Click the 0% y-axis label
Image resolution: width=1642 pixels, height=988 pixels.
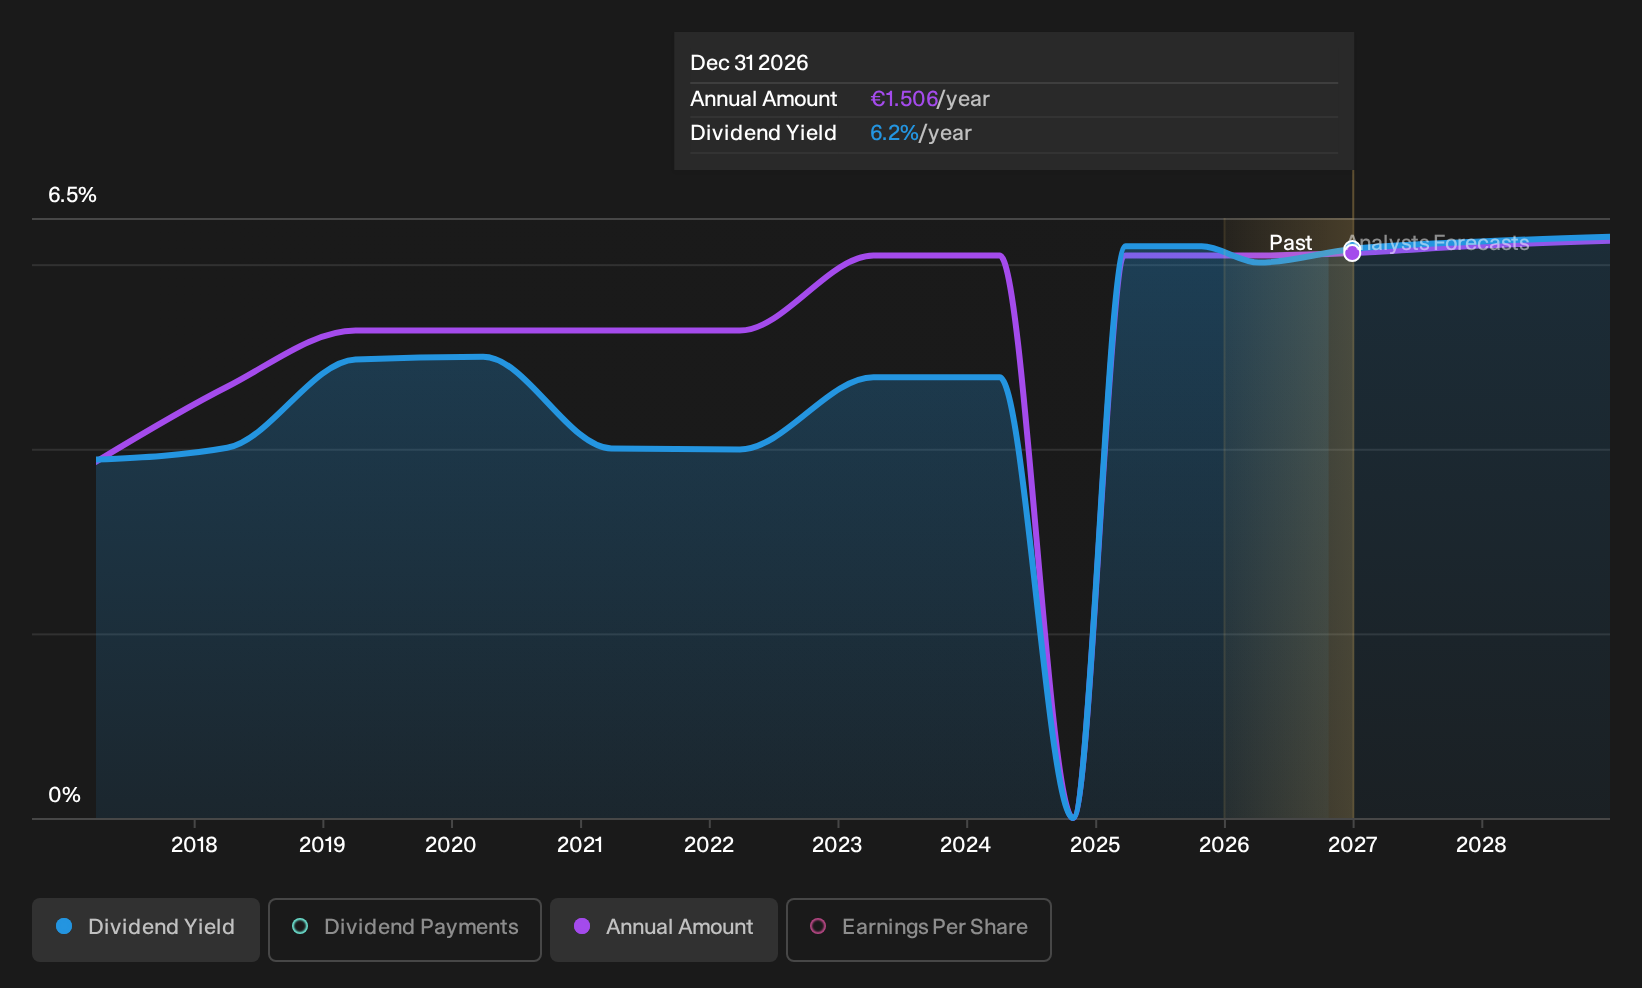(64, 795)
